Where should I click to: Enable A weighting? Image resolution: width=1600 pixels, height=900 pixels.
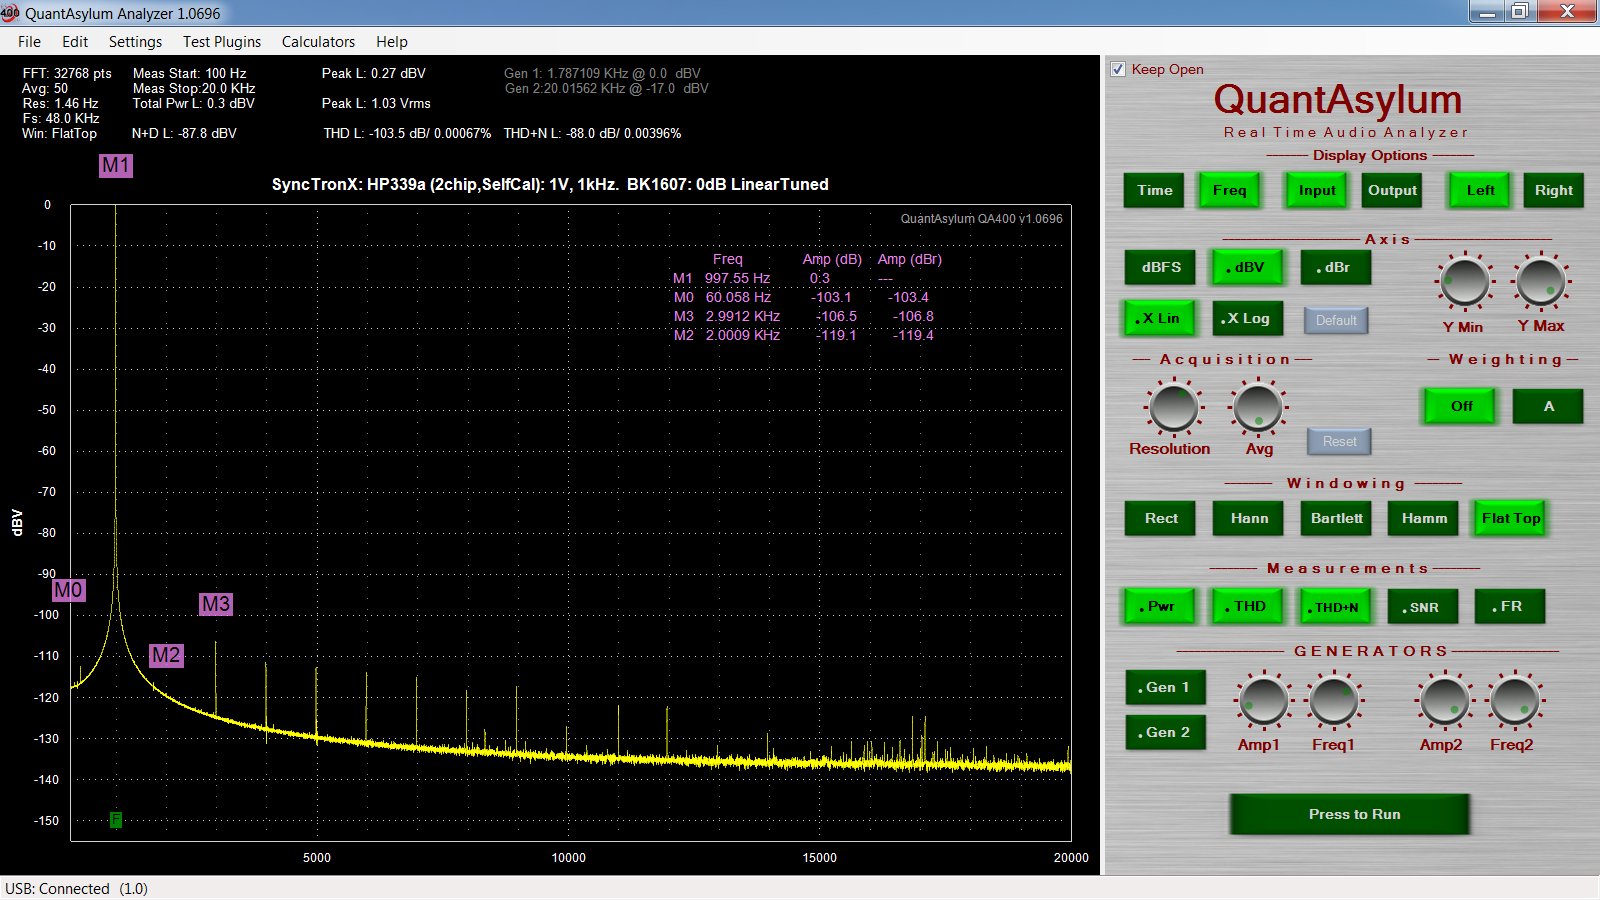[1548, 406]
